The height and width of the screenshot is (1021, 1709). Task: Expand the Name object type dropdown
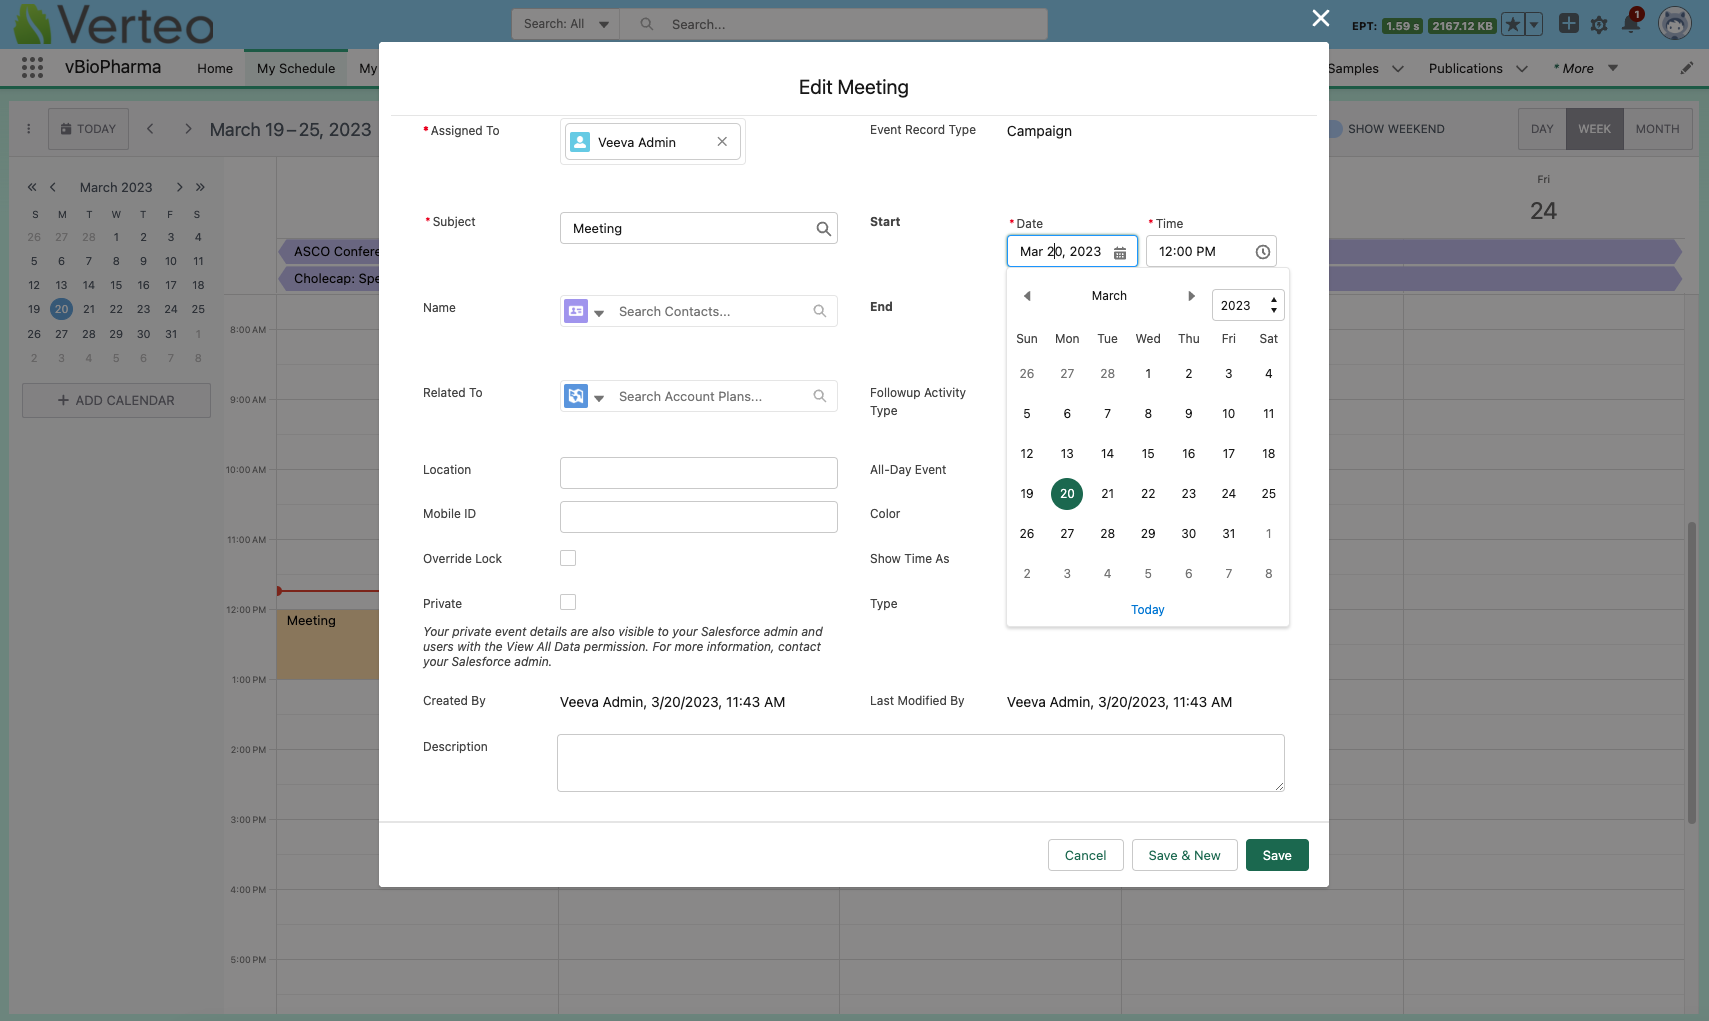(599, 313)
